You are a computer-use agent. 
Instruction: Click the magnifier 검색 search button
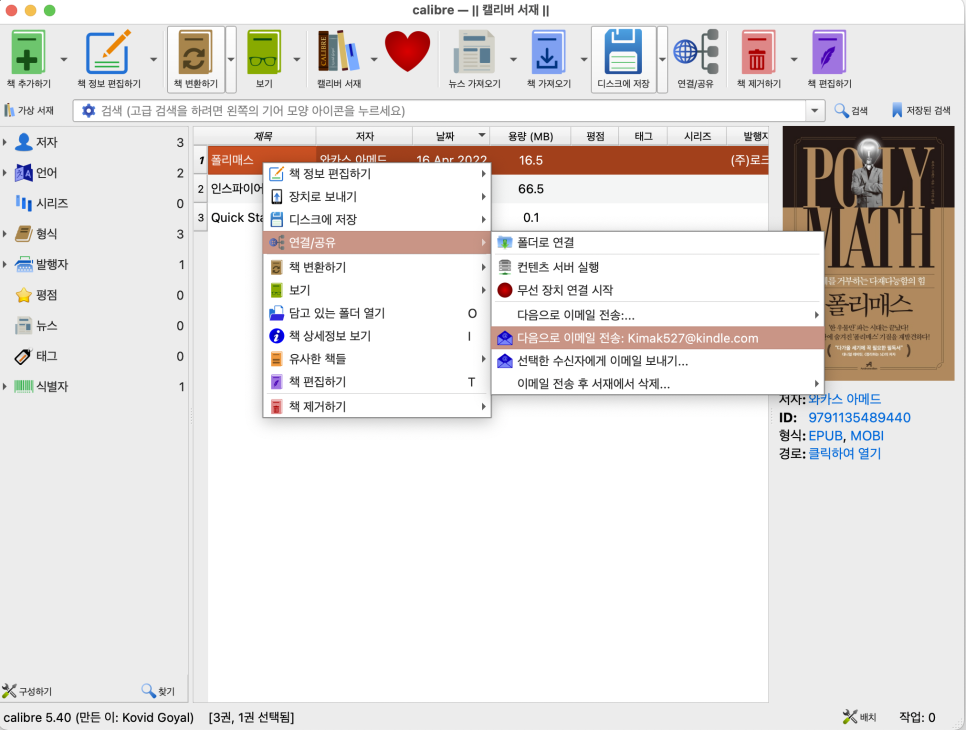point(851,110)
